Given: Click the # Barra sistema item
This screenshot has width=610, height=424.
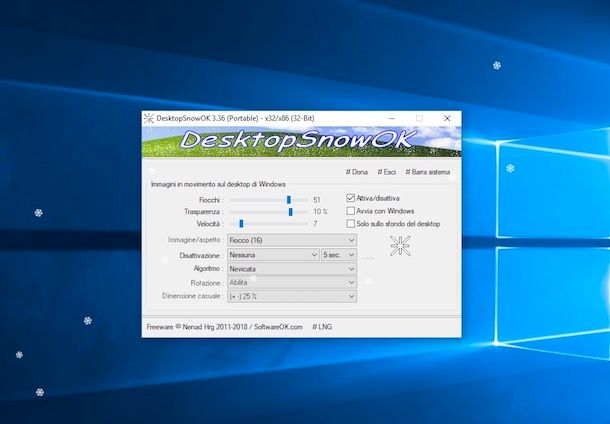Looking at the screenshot, I should pyautogui.click(x=428, y=172).
